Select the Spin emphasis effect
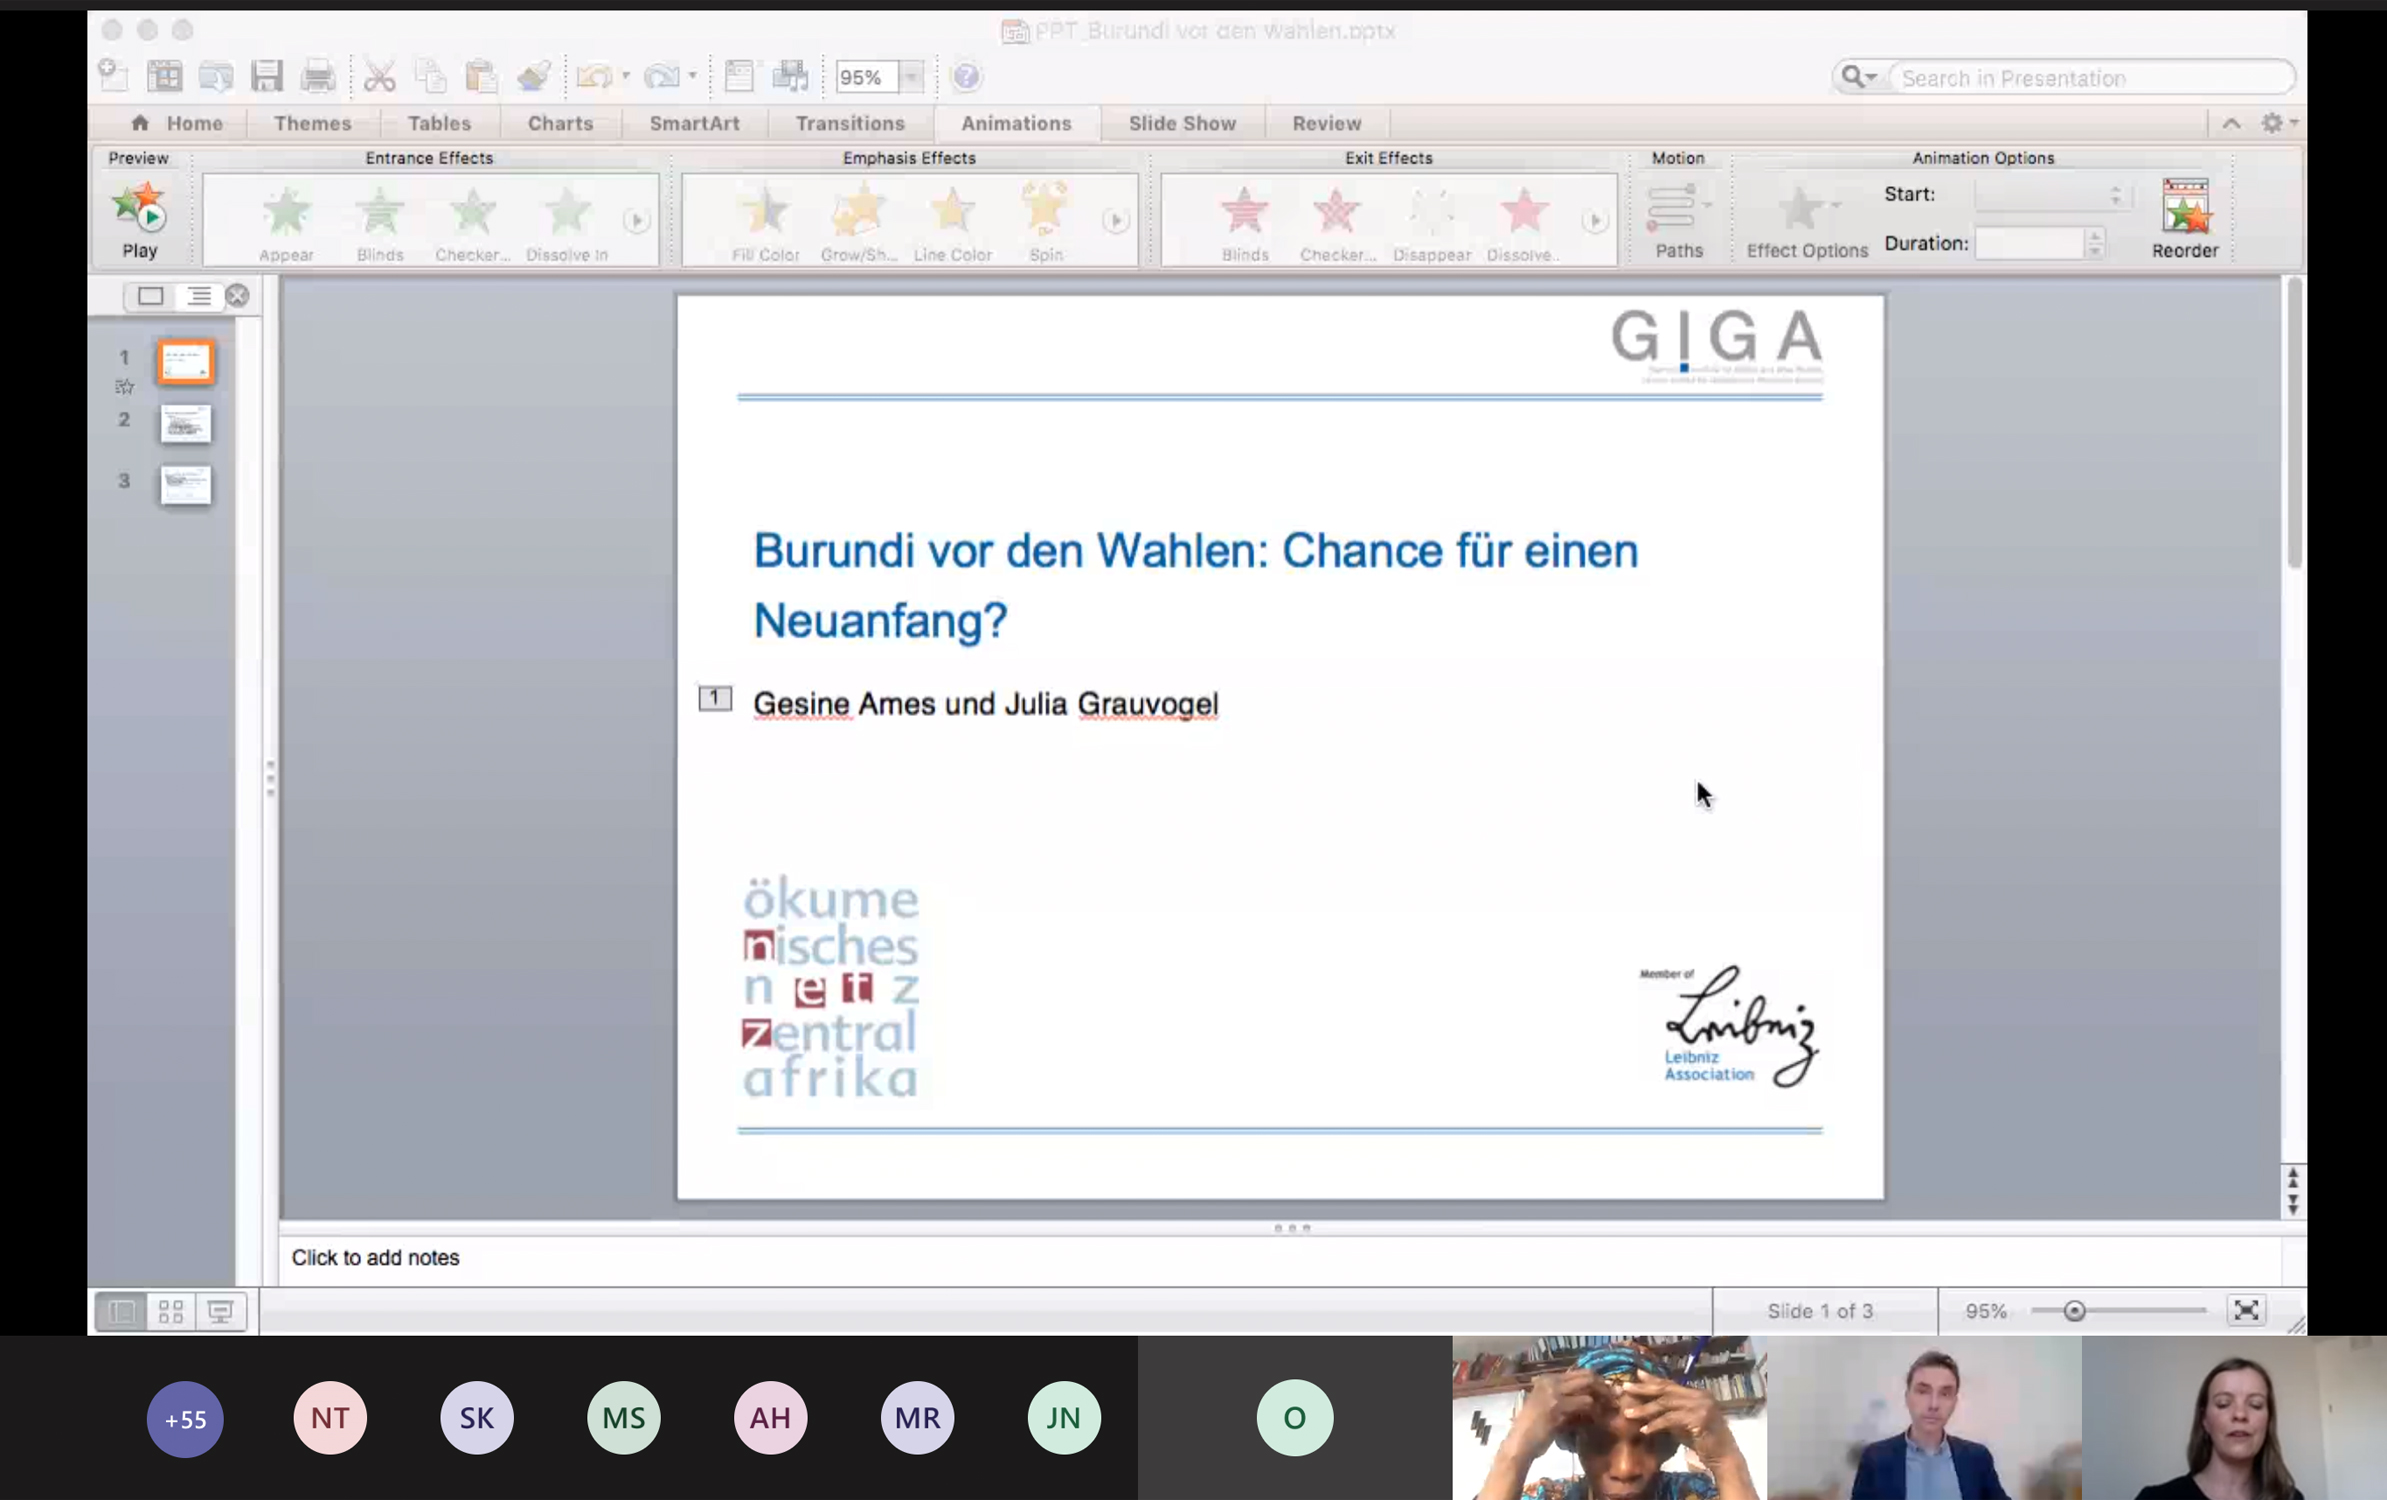2387x1500 pixels. pyautogui.click(x=1044, y=215)
